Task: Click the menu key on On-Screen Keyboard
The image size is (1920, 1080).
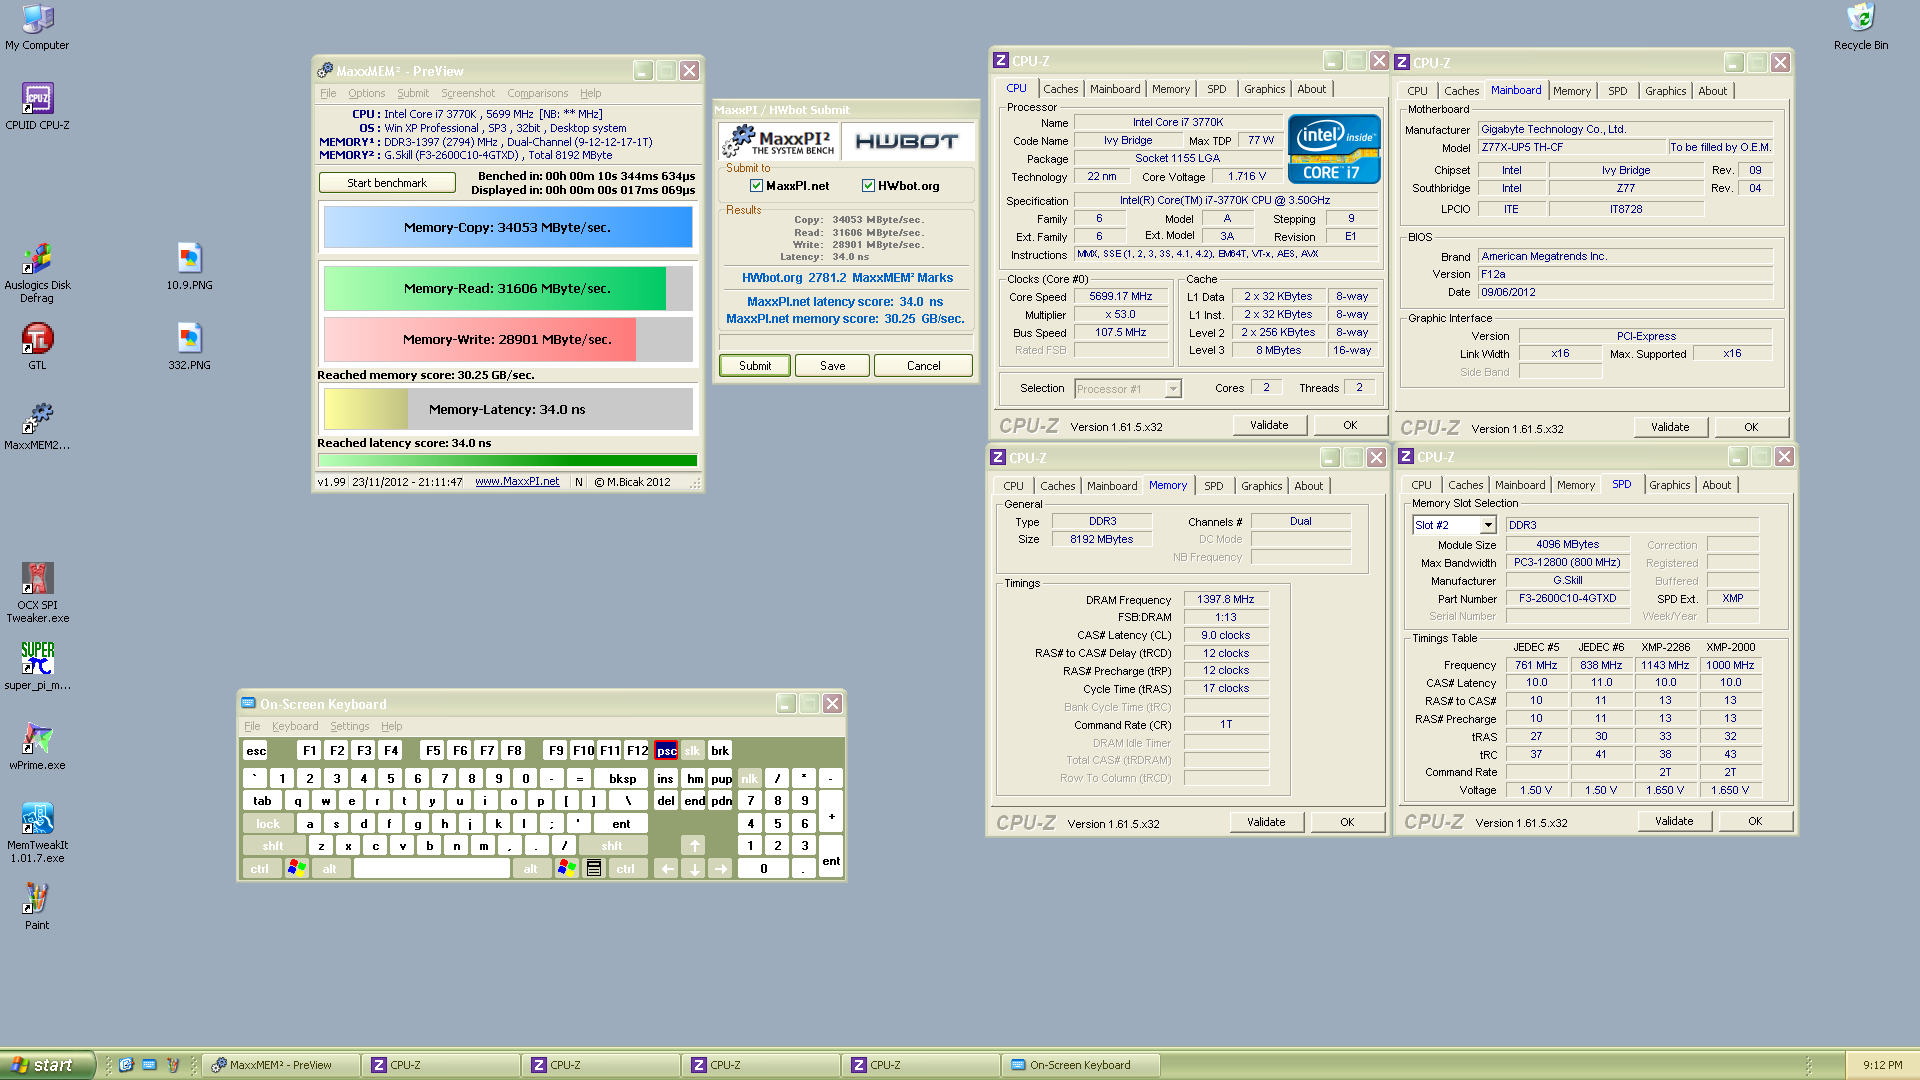Action: pyautogui.click(x=594, y=869)
